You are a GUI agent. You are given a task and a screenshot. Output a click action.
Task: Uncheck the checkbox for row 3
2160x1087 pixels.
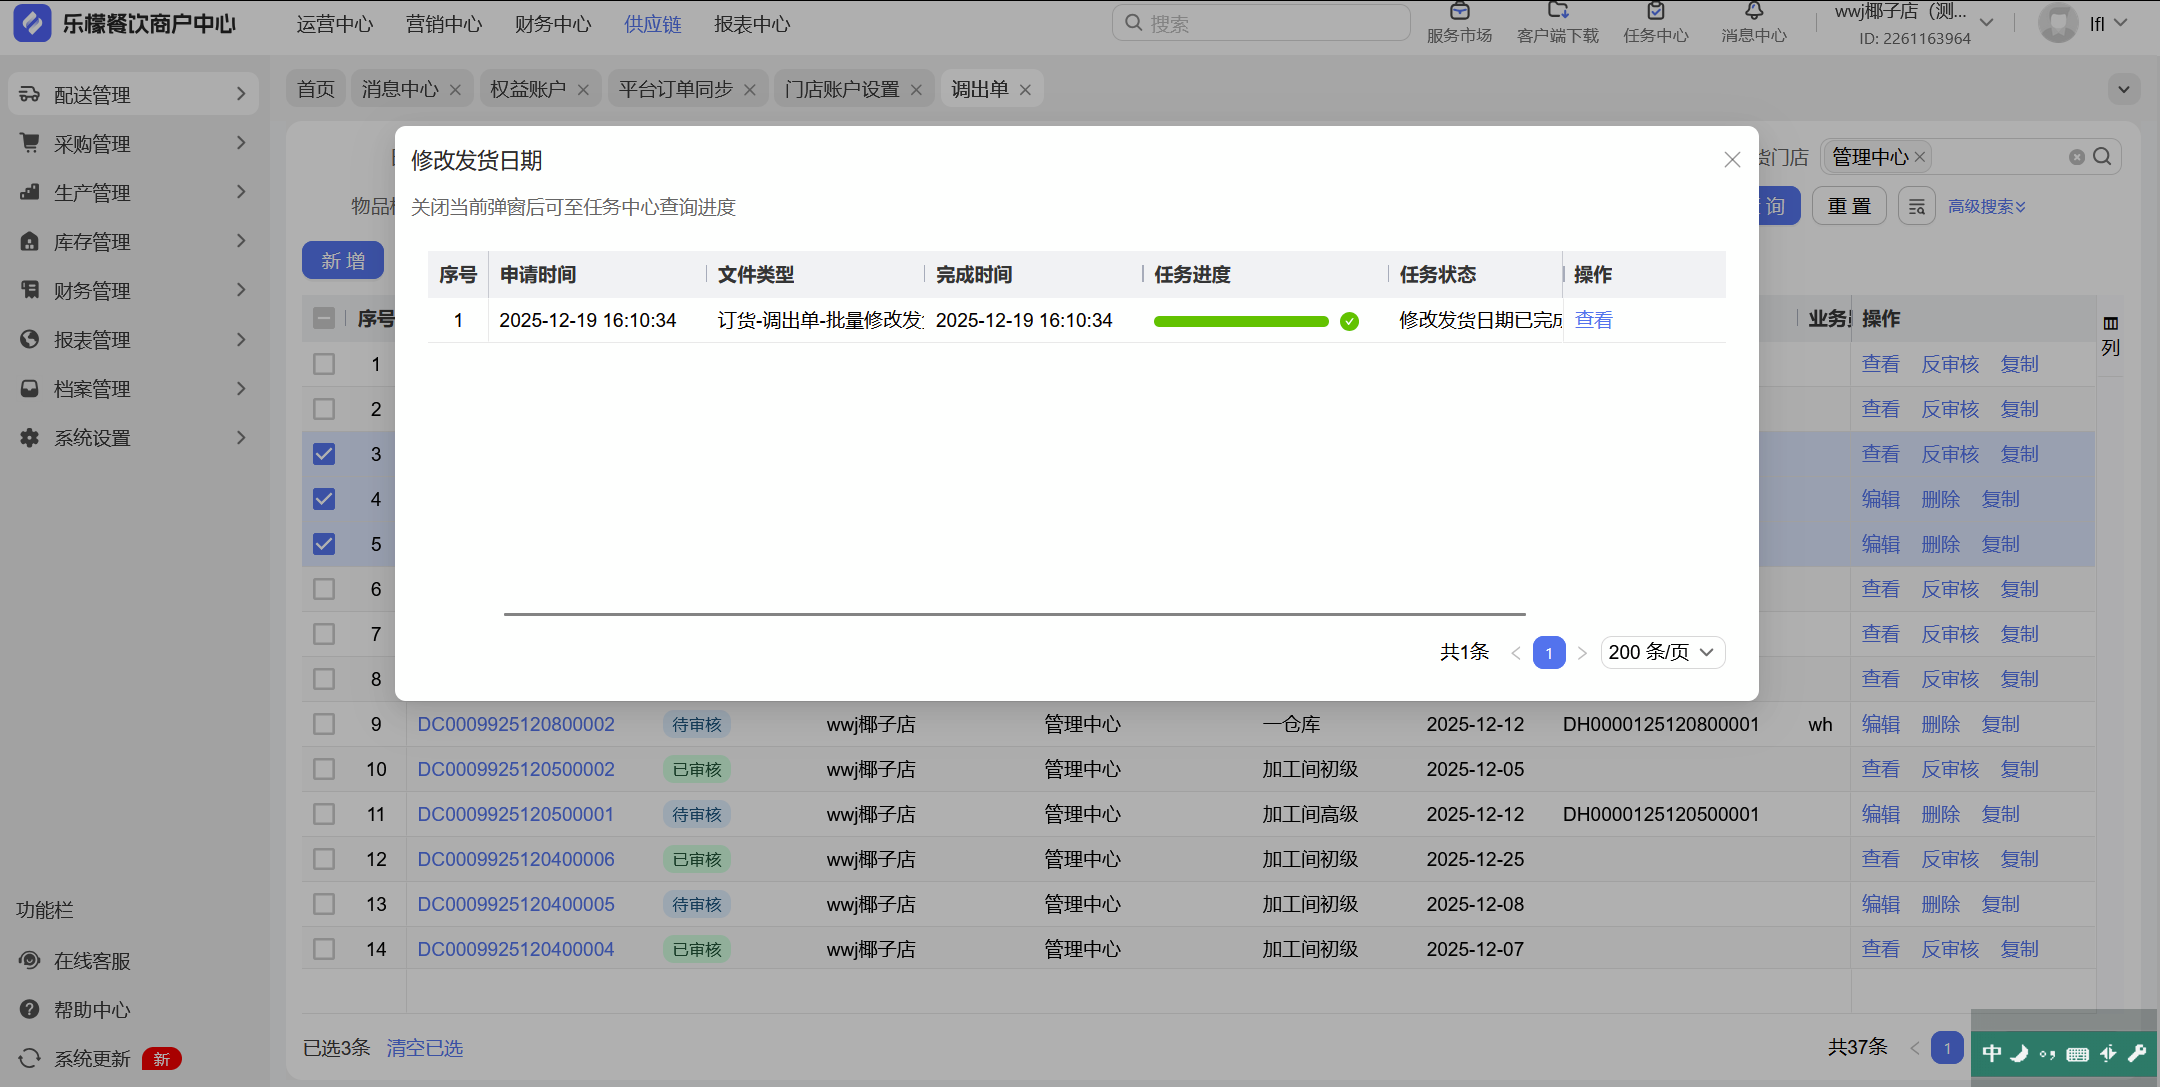324,454
